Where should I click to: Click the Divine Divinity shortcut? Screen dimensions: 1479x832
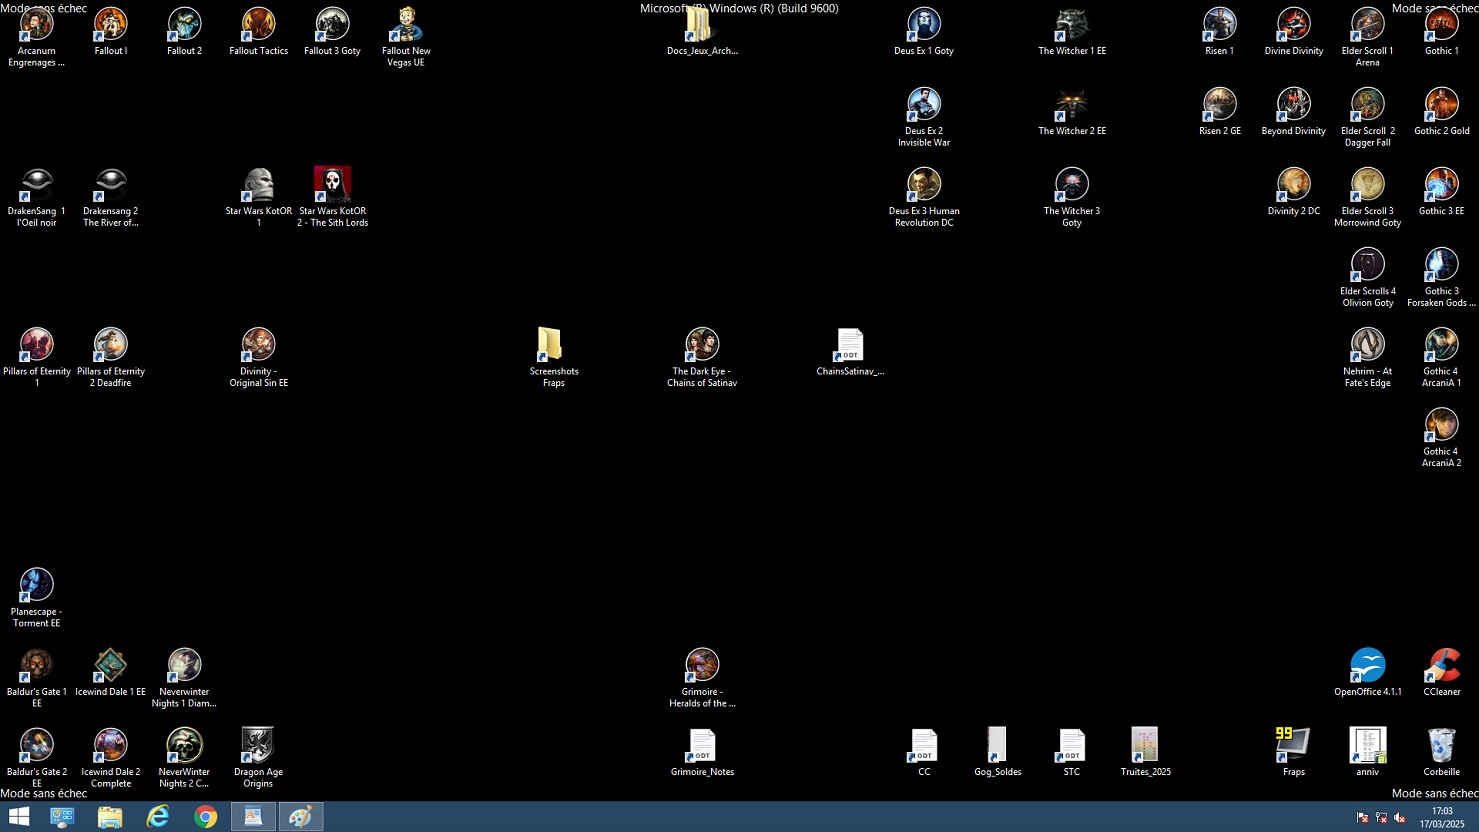1294,24
